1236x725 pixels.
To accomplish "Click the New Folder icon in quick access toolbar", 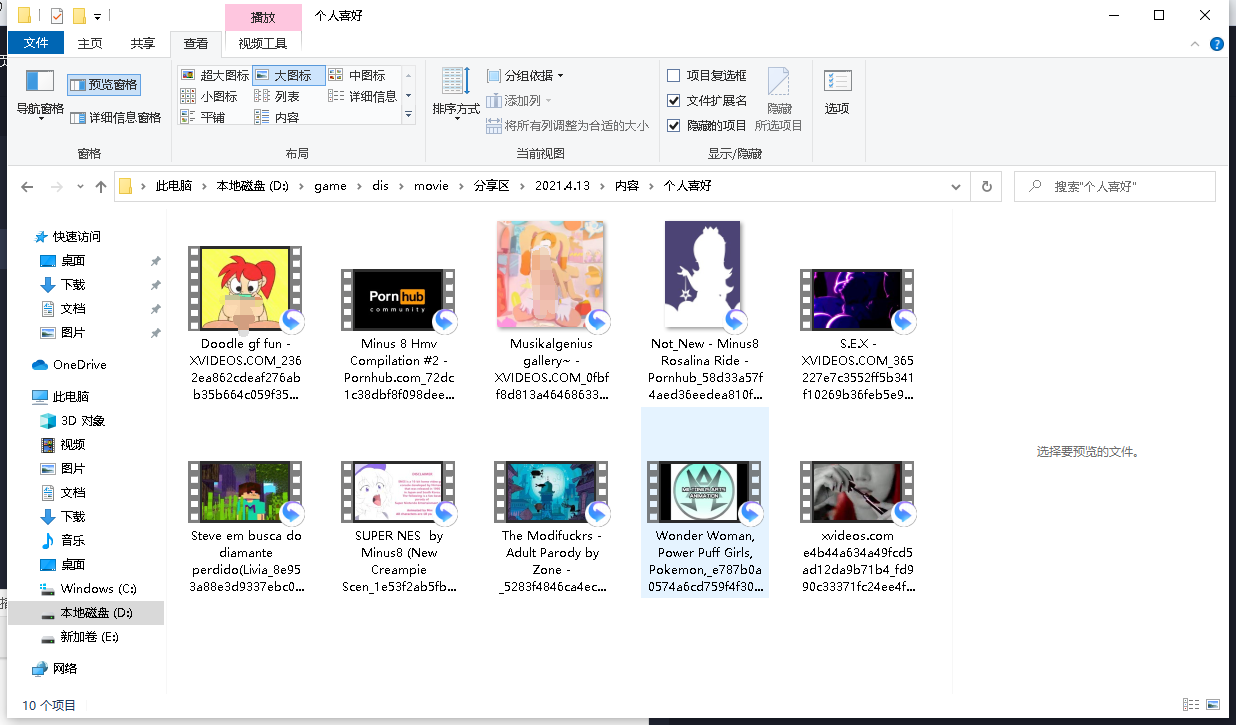I will pos(79,16).
